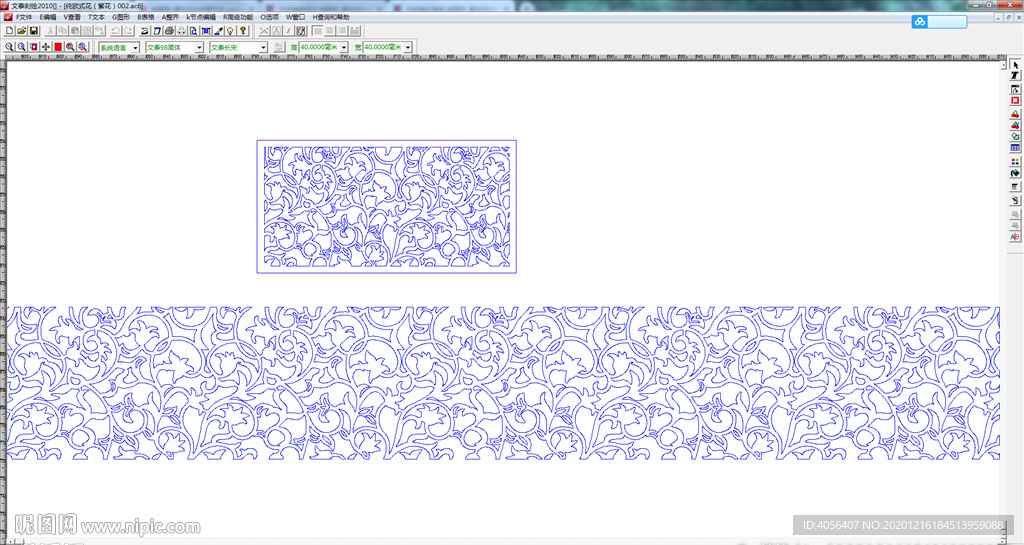The image size is (1024, 545).
Task: Select the small framed floral pattern
Action: tap(387, 206)
